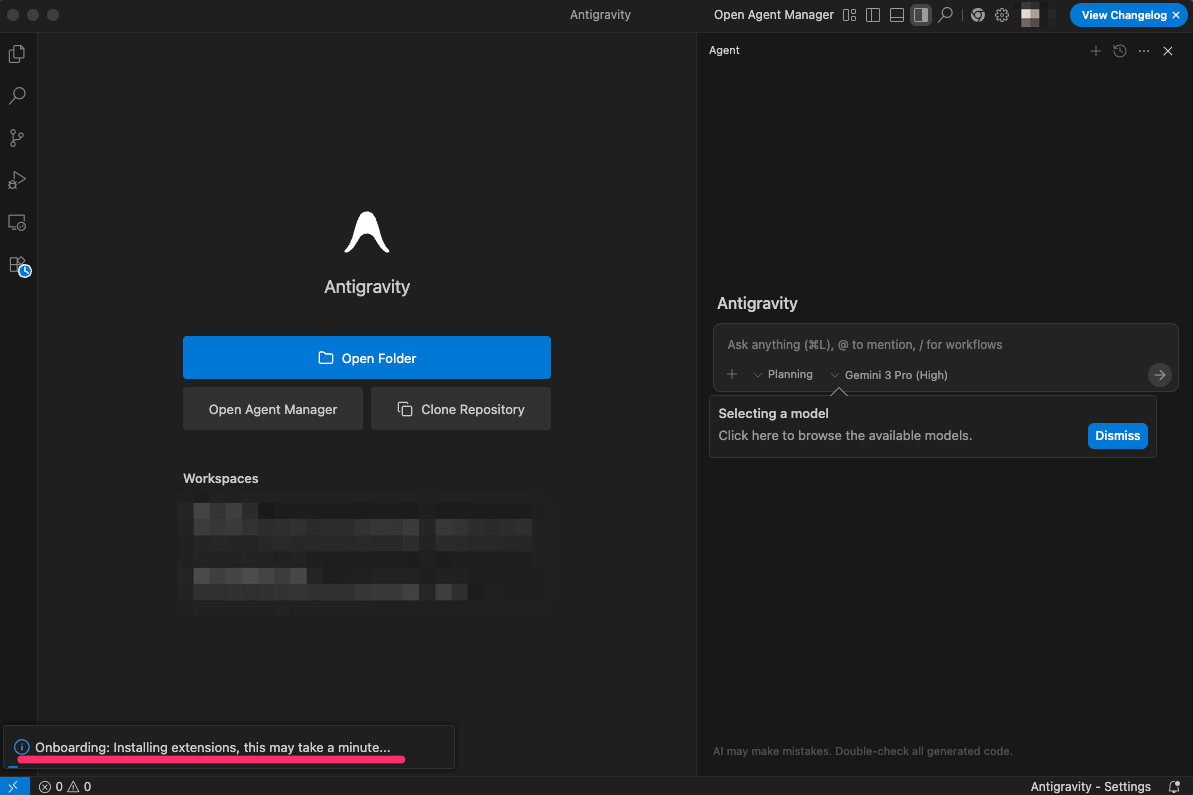Click the Clone Repository button
The image size is (1193, 795).
[x=461, y=409]
